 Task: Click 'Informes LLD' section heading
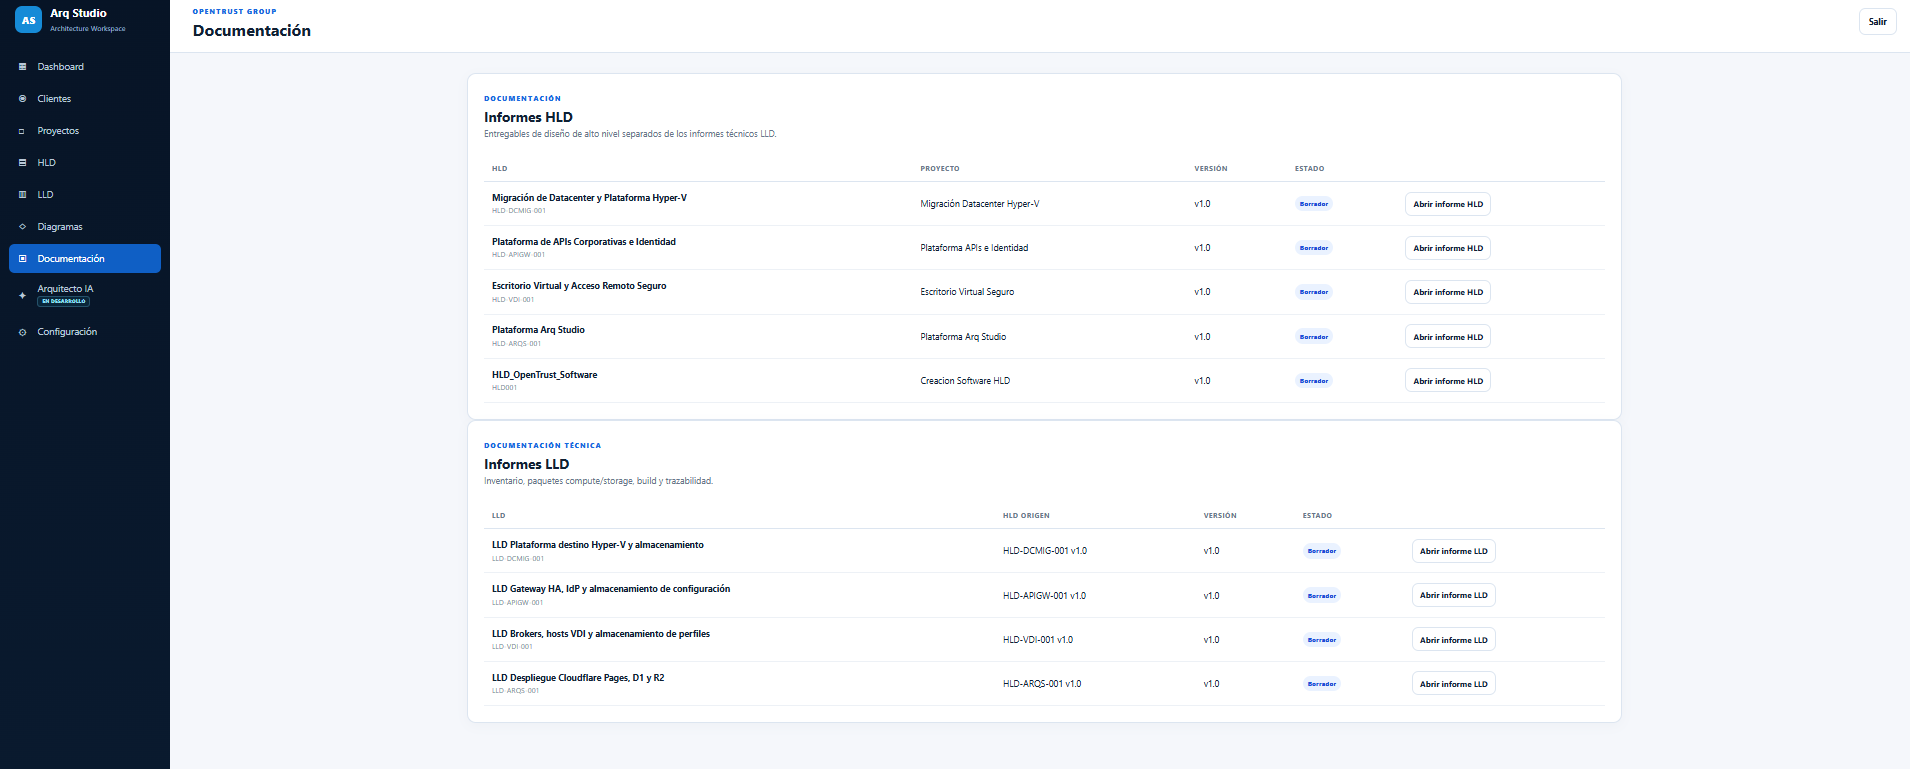[527, 464]
